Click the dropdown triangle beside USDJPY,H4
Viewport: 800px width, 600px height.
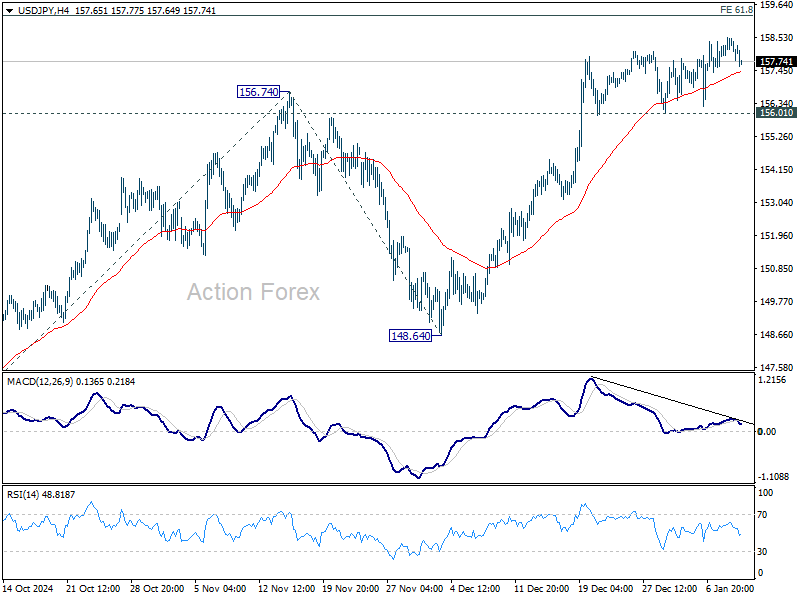coord(10,11)
